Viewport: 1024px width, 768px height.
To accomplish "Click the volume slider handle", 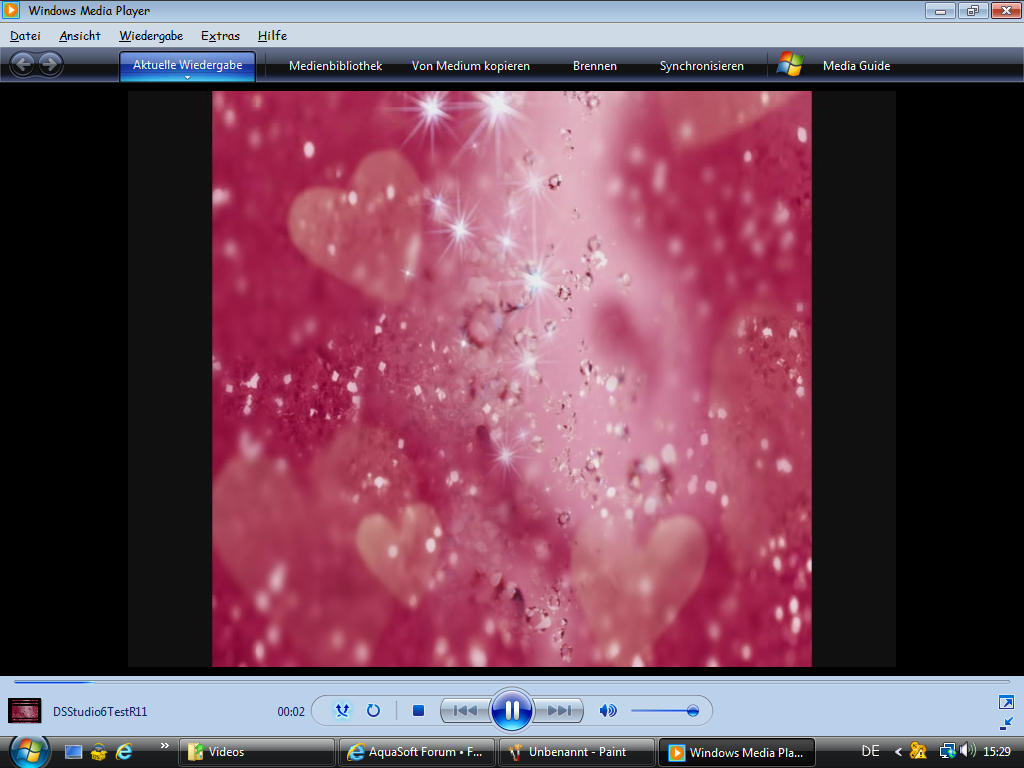I will coord(692,711).
